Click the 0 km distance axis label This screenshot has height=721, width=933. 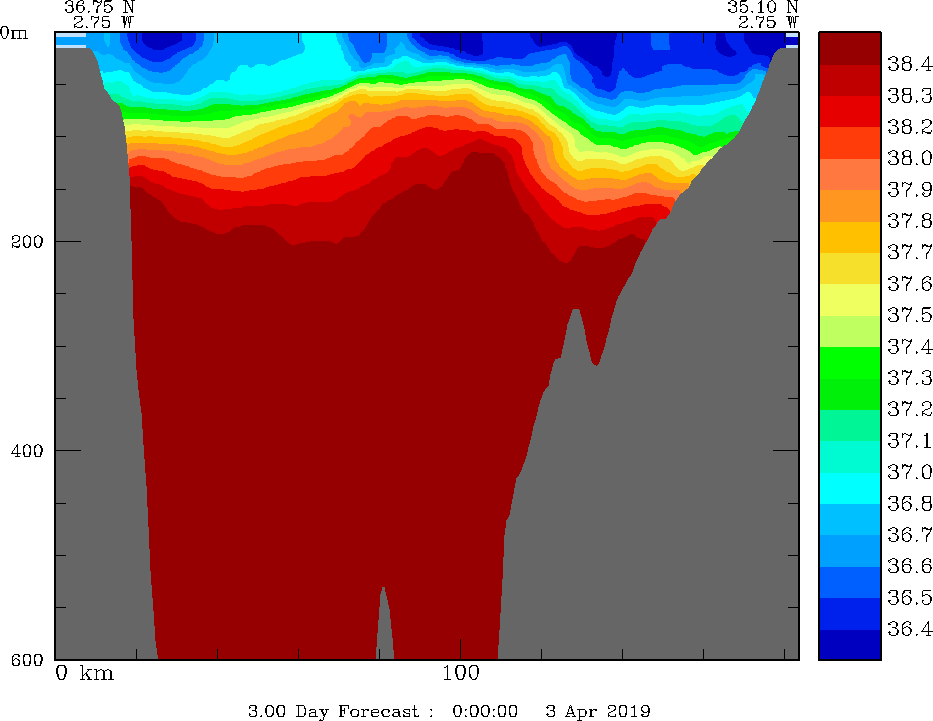tap(85, 673)
